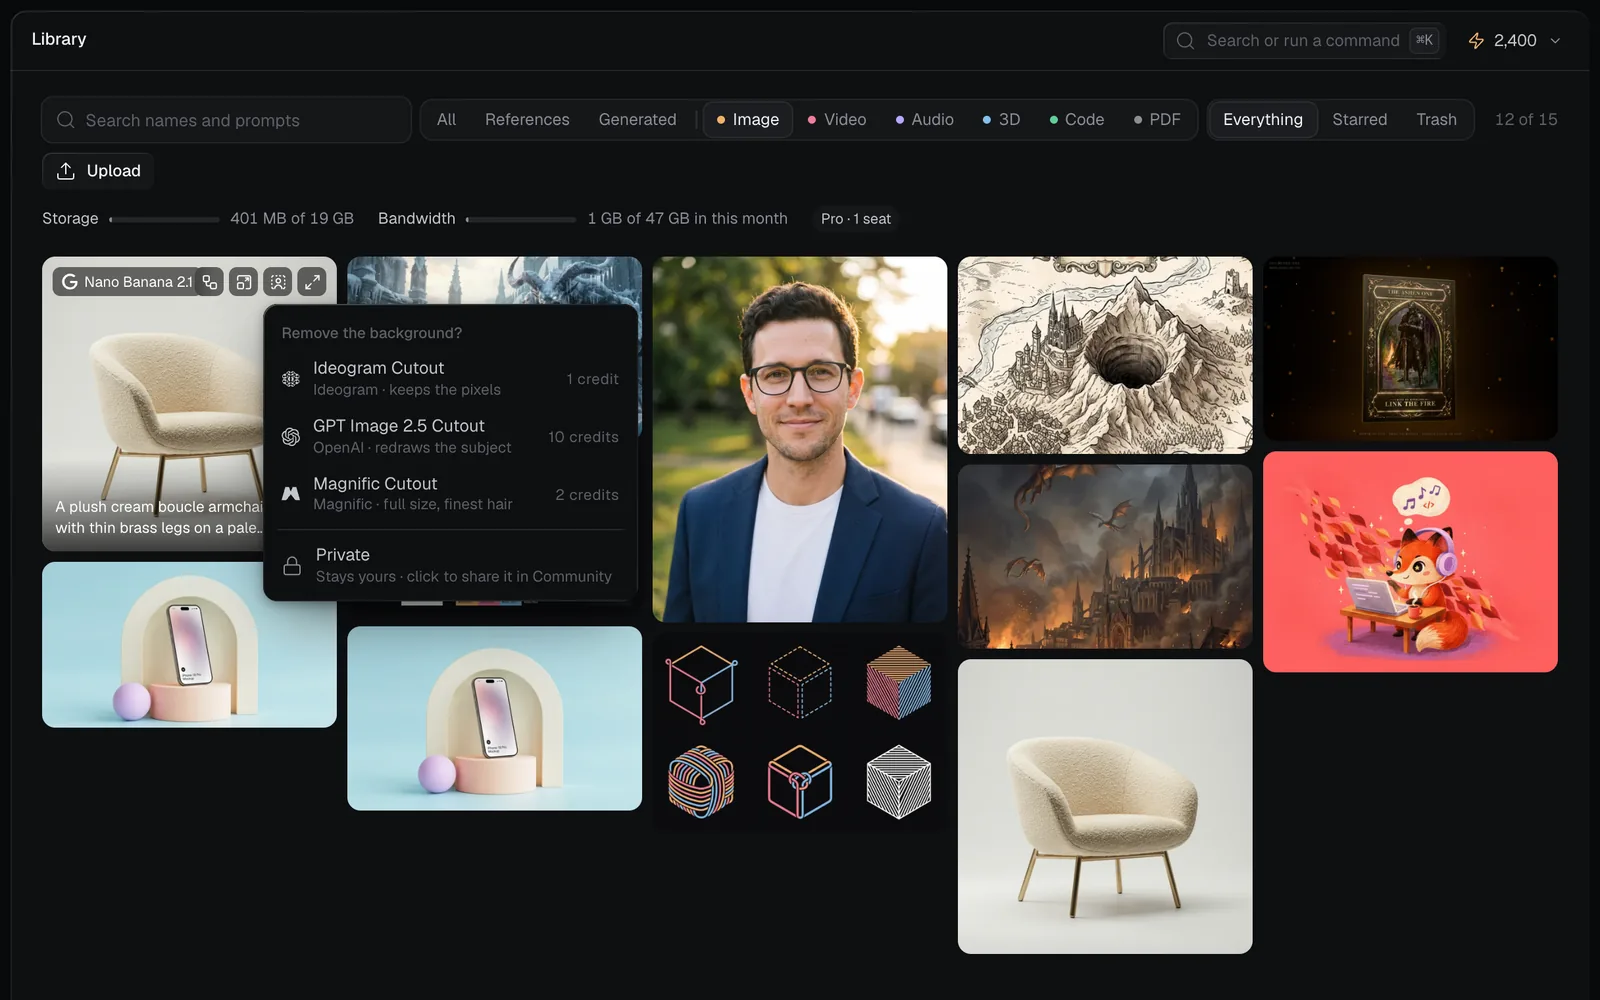Switch to the All tab
The width and height of the screenshot is (1600, 1000).
point(446,120)
